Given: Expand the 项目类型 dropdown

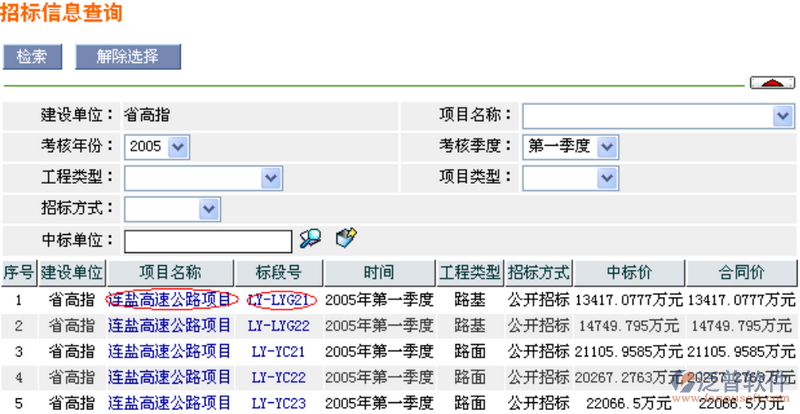Looking at the screenshot, I should [x=607, y=178].
